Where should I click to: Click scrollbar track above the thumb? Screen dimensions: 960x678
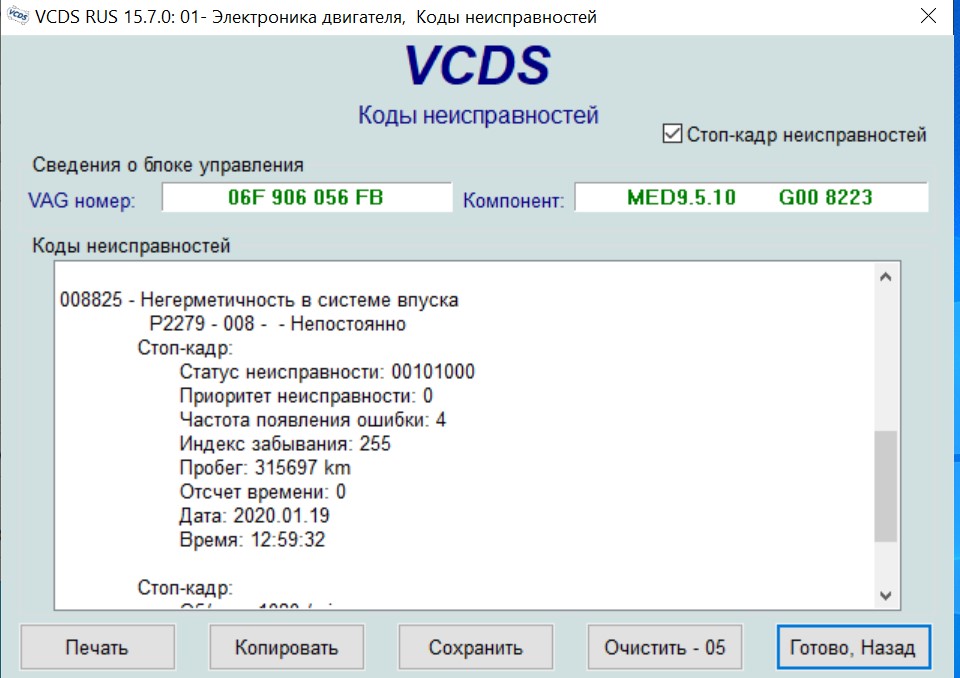885,360
